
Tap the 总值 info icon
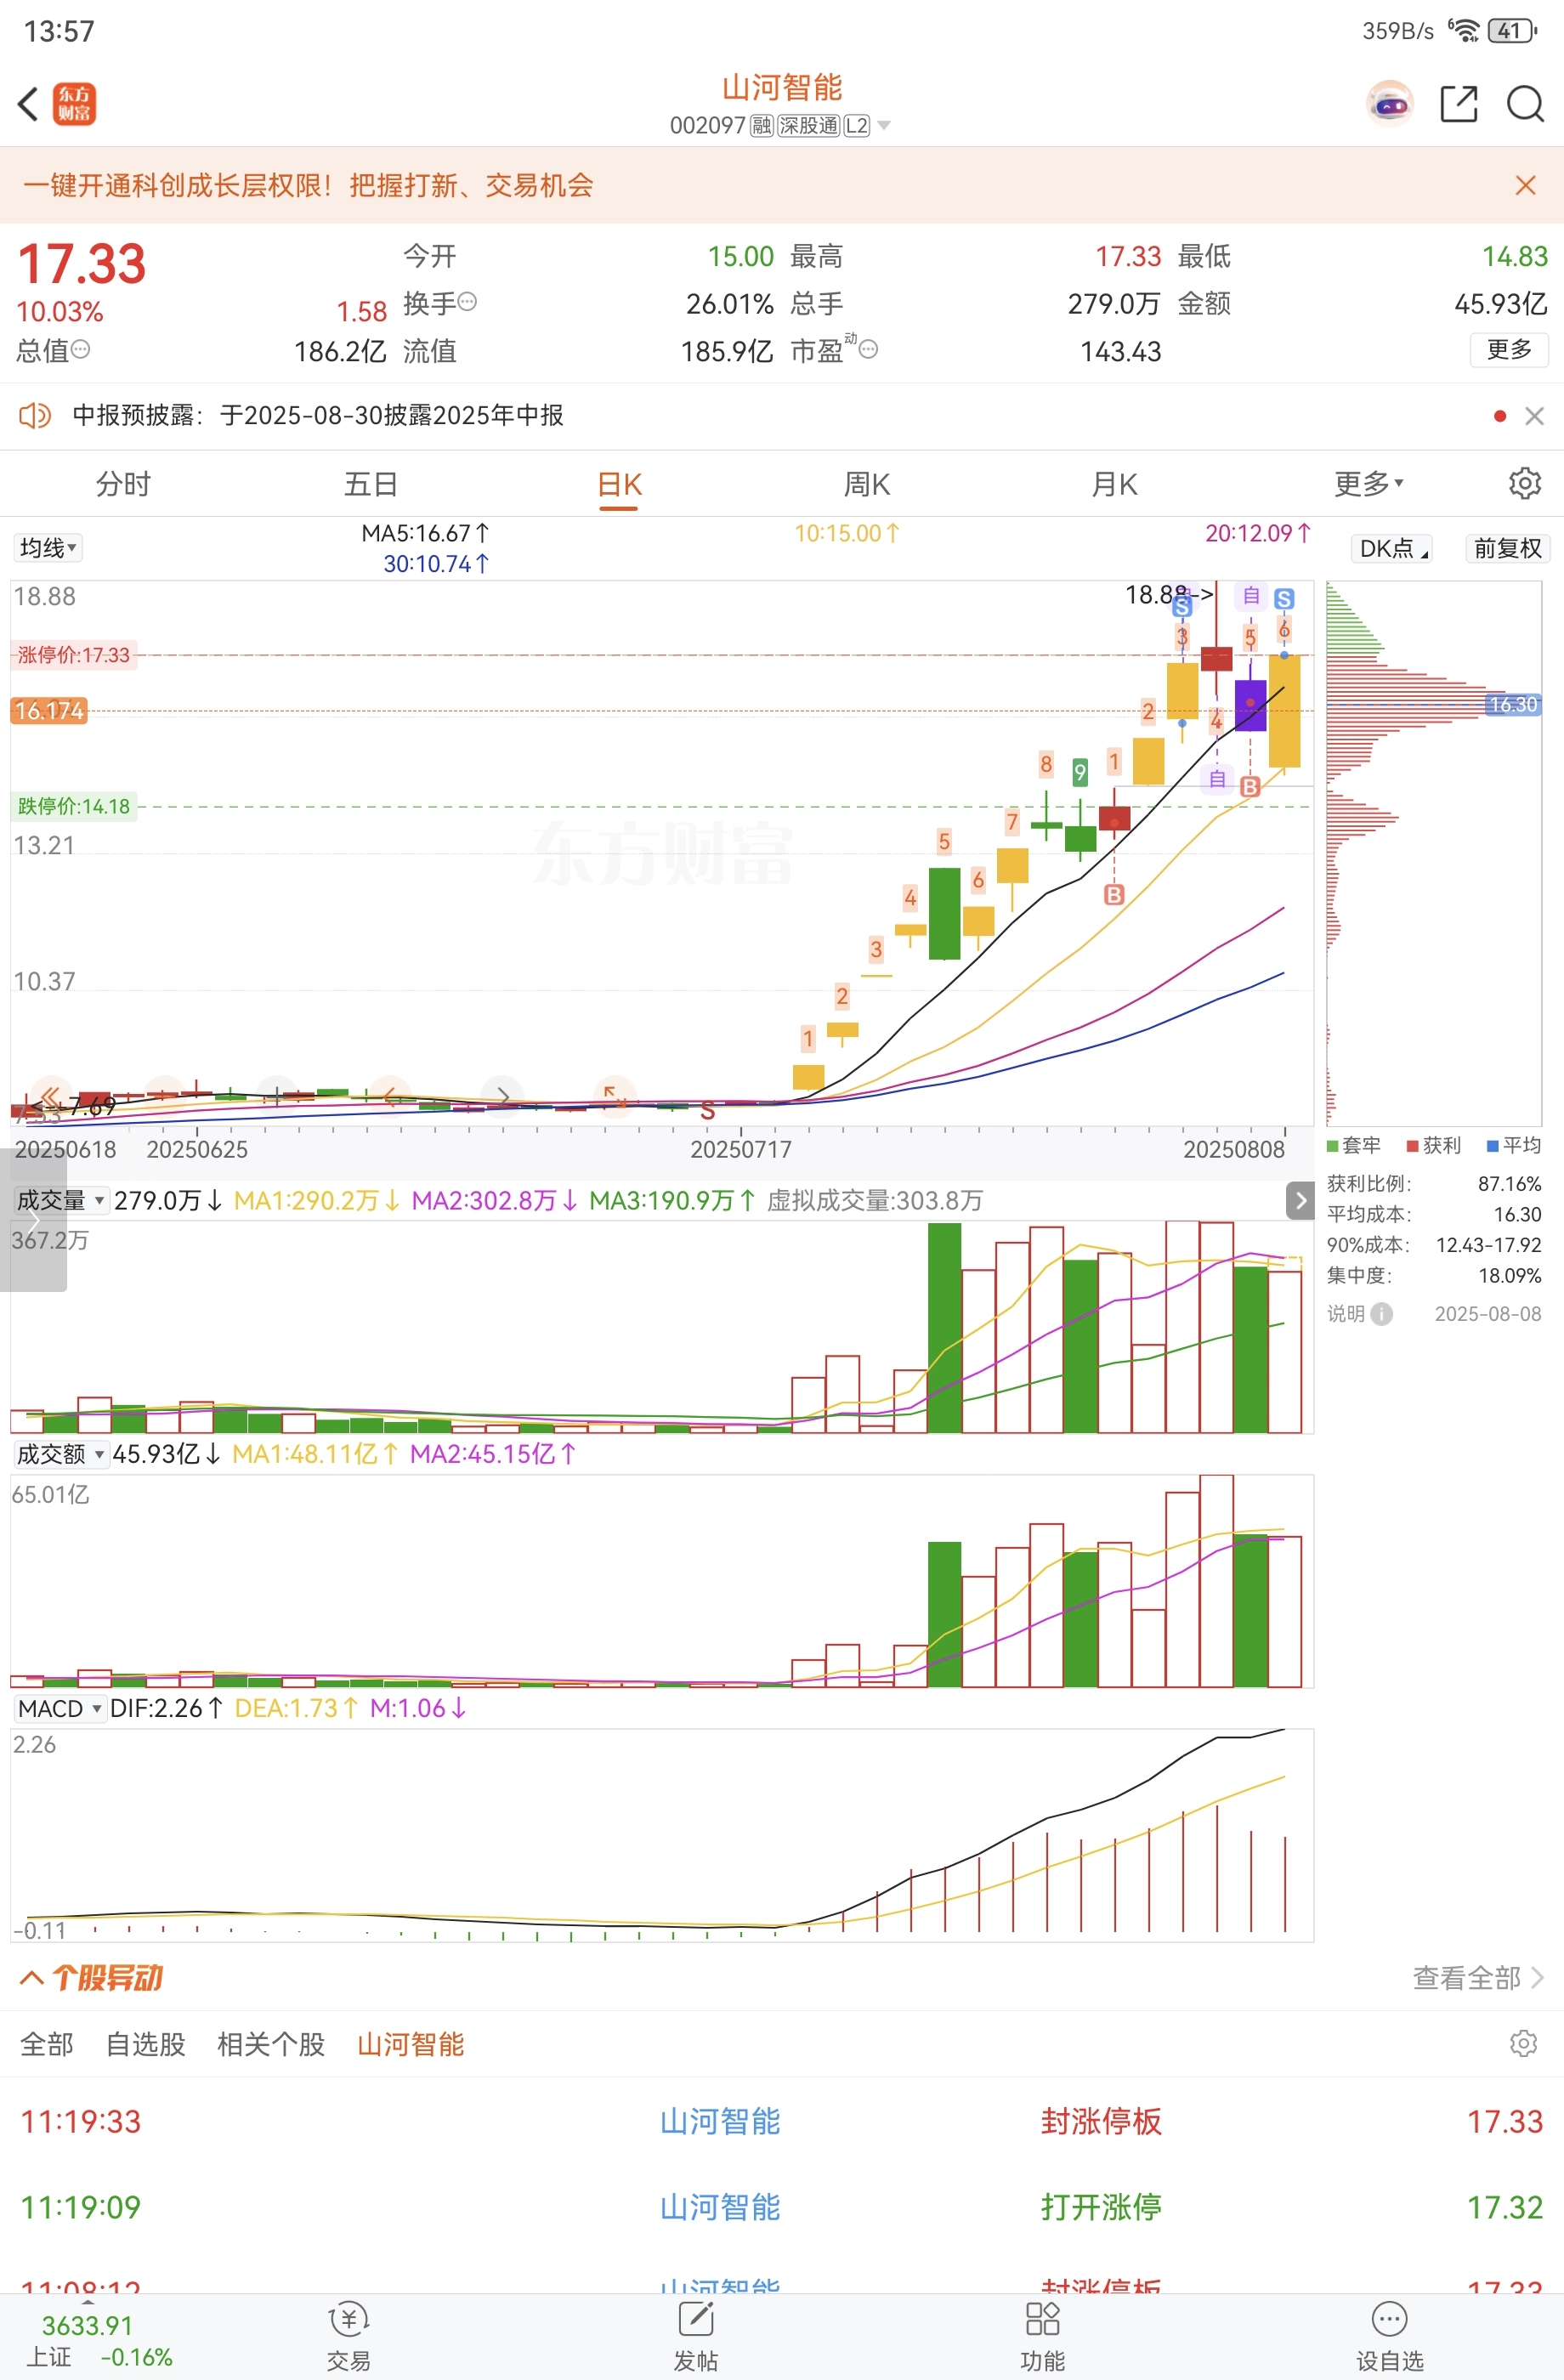coord(81,349)
